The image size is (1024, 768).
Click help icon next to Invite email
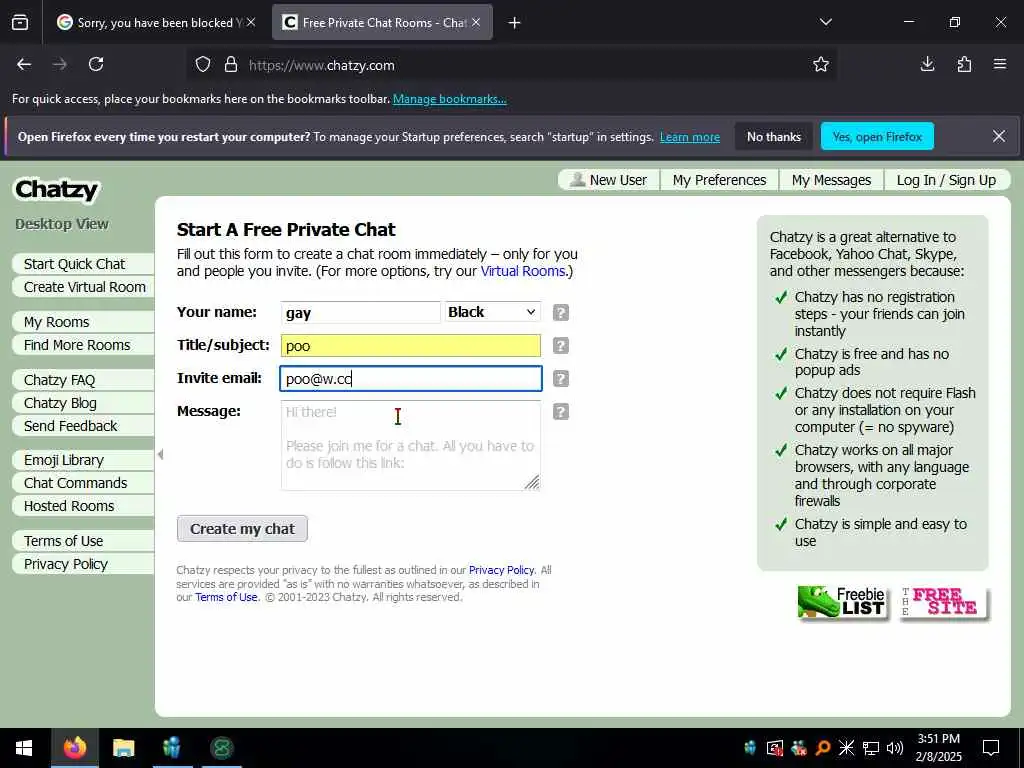(560, 379)
